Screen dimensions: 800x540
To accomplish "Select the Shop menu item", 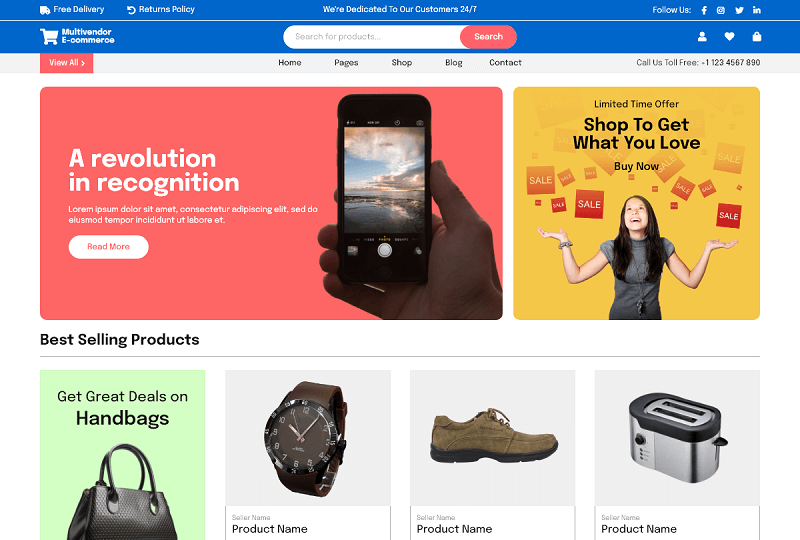I will tap(402, 63).
